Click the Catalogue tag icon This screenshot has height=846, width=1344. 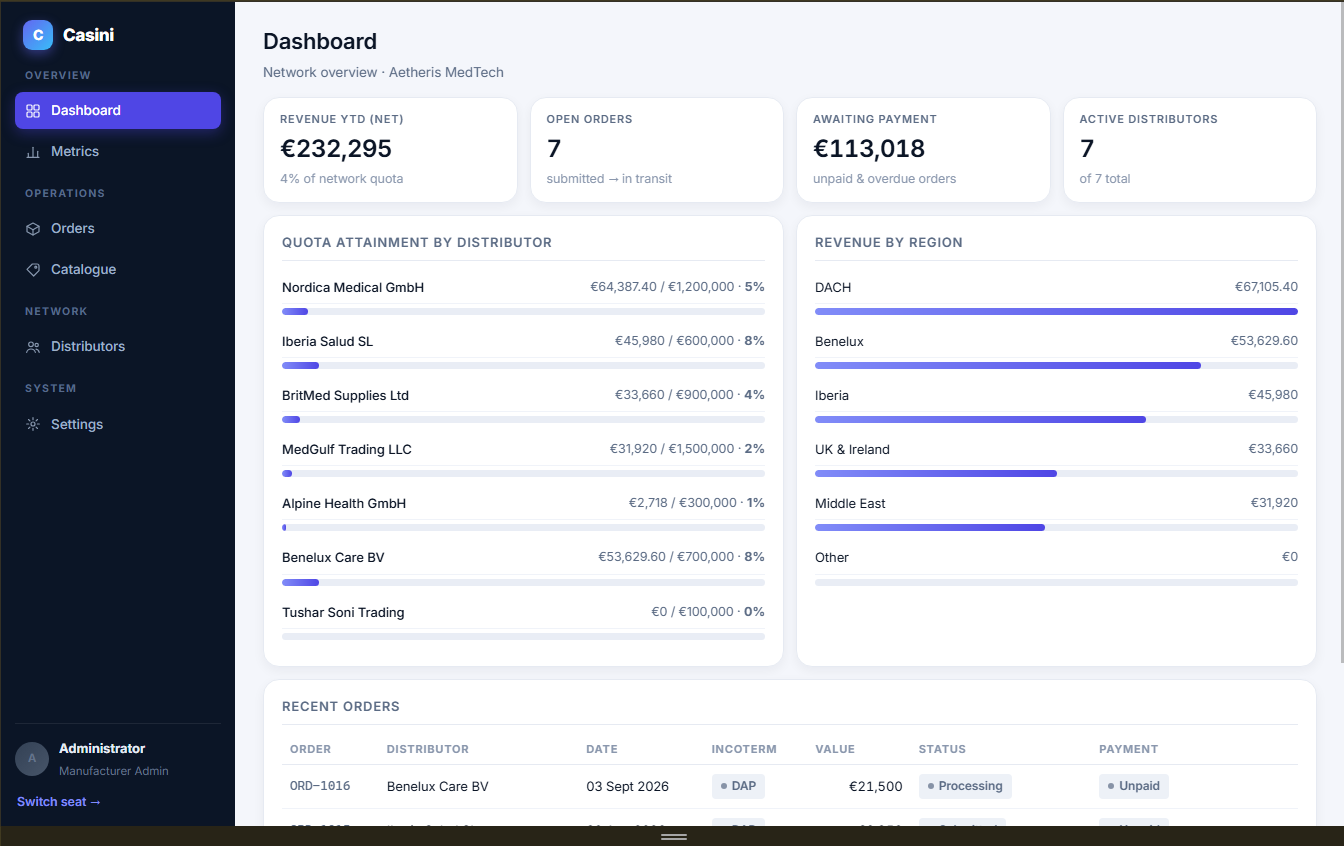pos(33,270)
